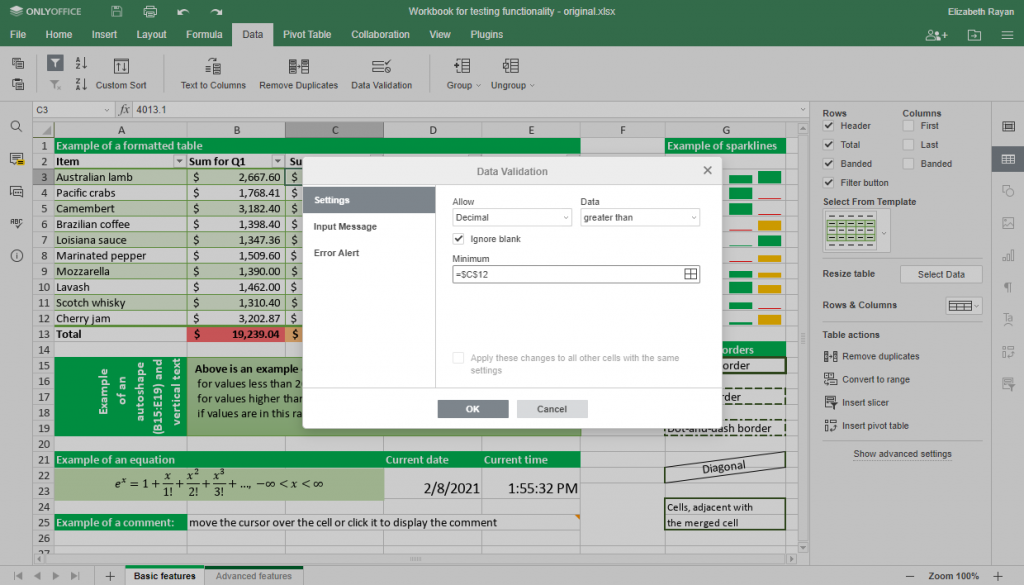Open the Comments panel

(18, 158)
